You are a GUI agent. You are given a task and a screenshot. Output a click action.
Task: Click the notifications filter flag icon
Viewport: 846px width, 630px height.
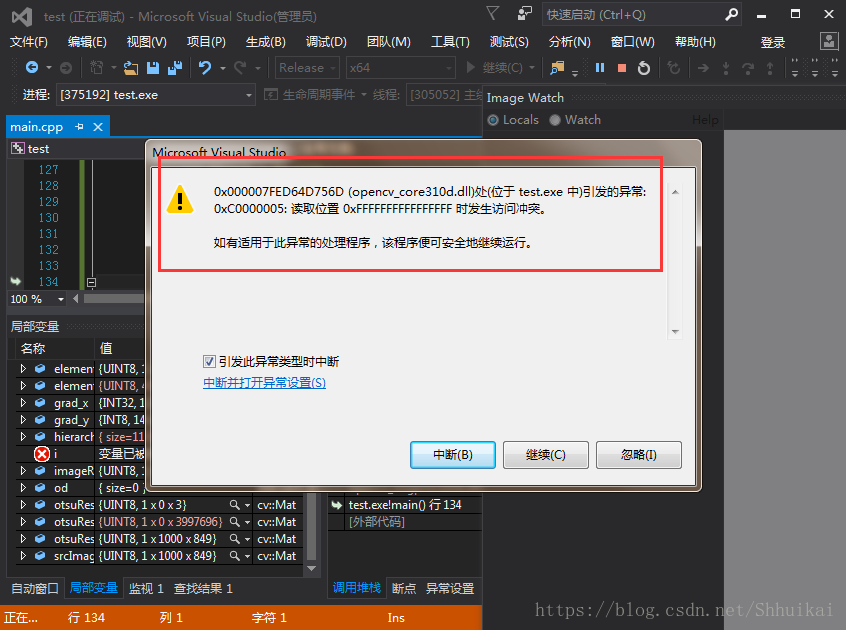[493, 13]
